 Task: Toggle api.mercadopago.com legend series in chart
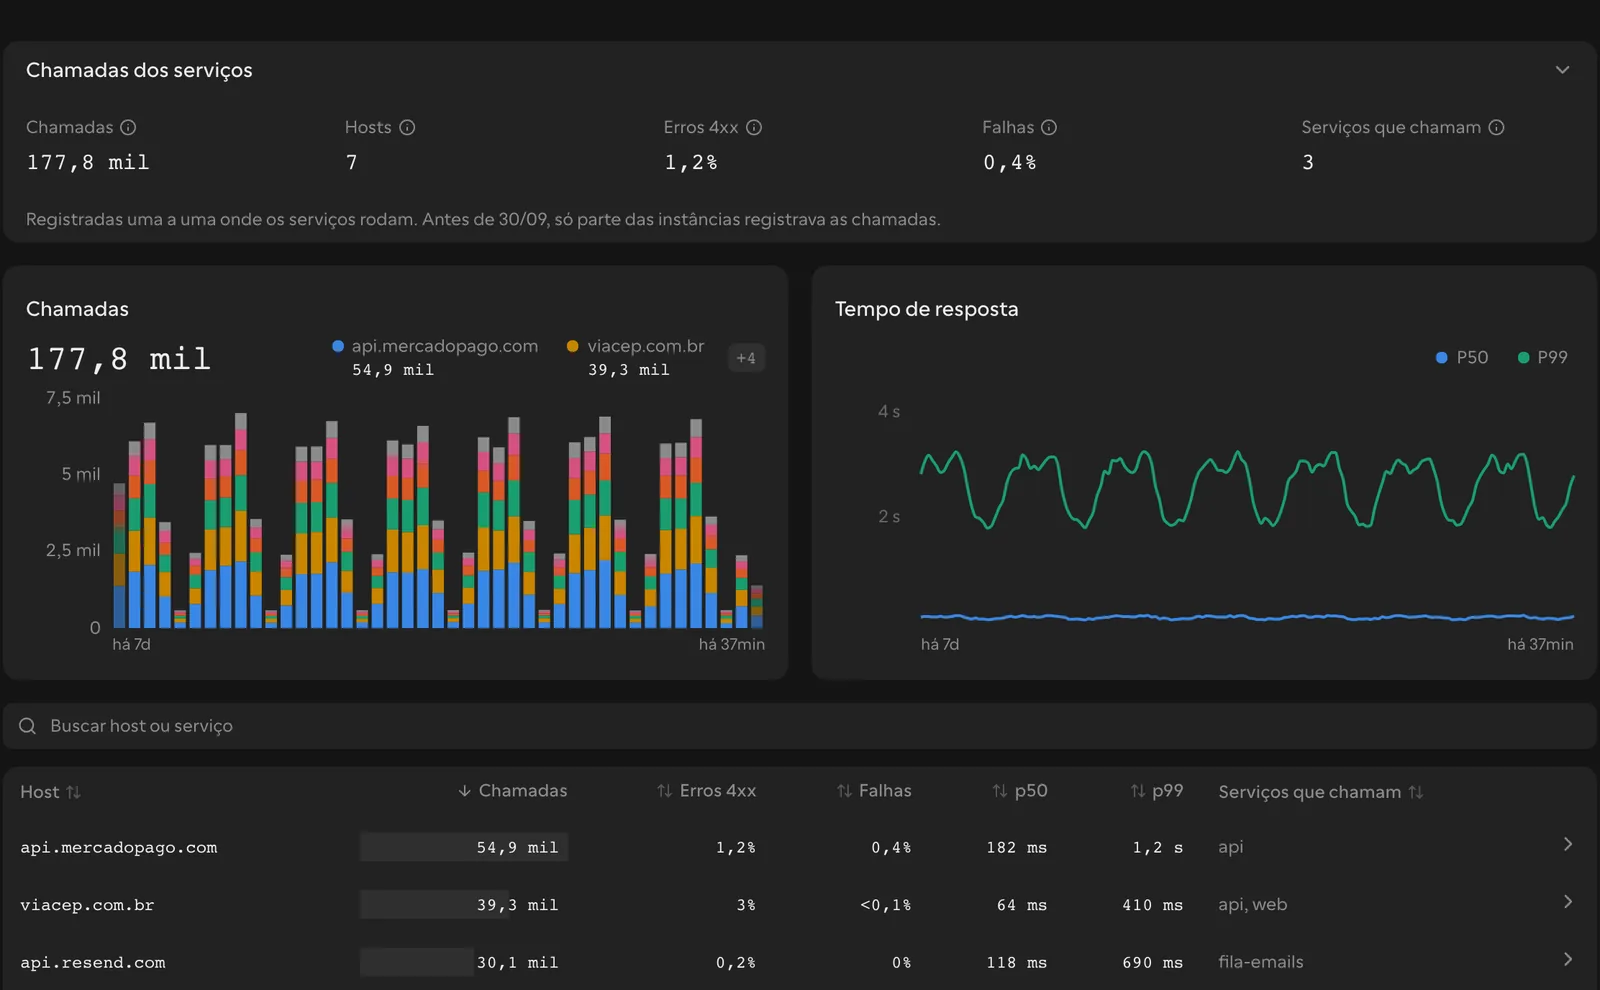435,357
